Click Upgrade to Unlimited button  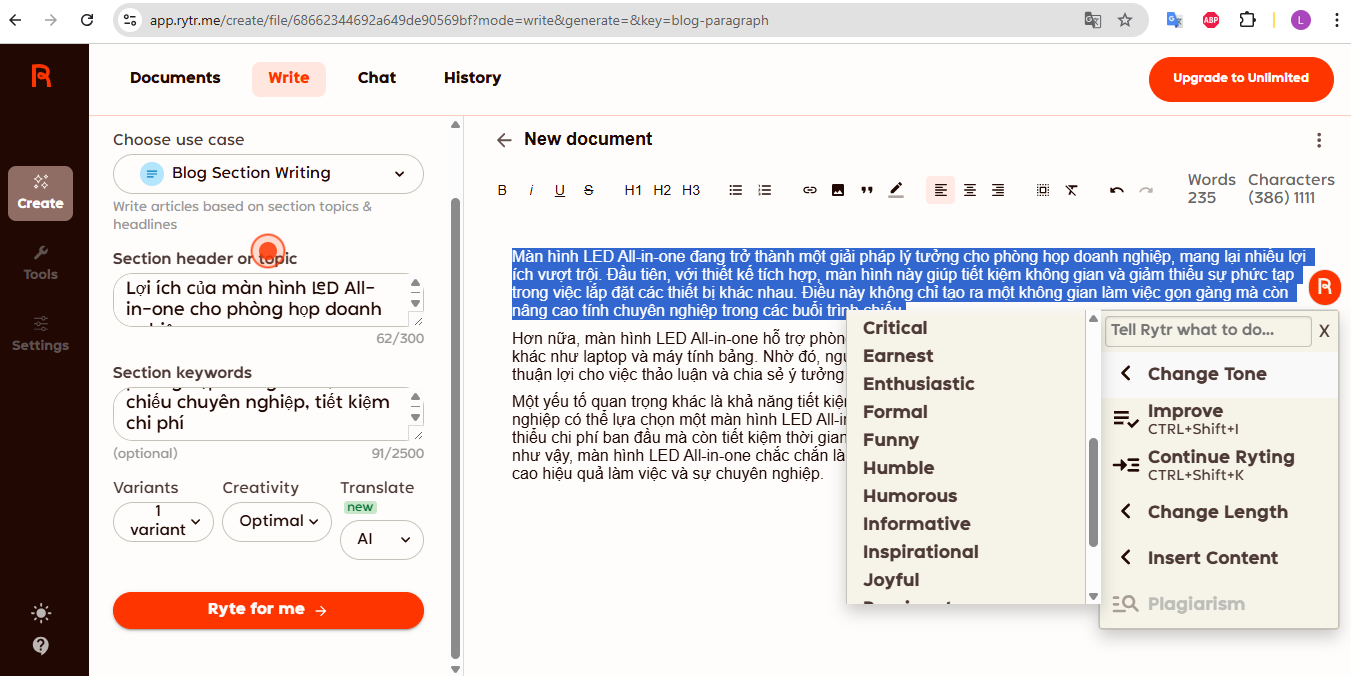tap(1241, 79)
